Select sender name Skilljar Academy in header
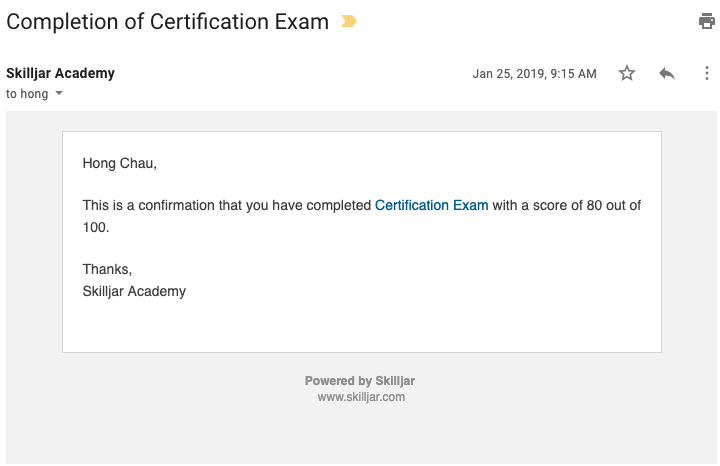Image resolution: width=720 pixels, height=466 pixels. pyautogui.click(x=60, y=73)
